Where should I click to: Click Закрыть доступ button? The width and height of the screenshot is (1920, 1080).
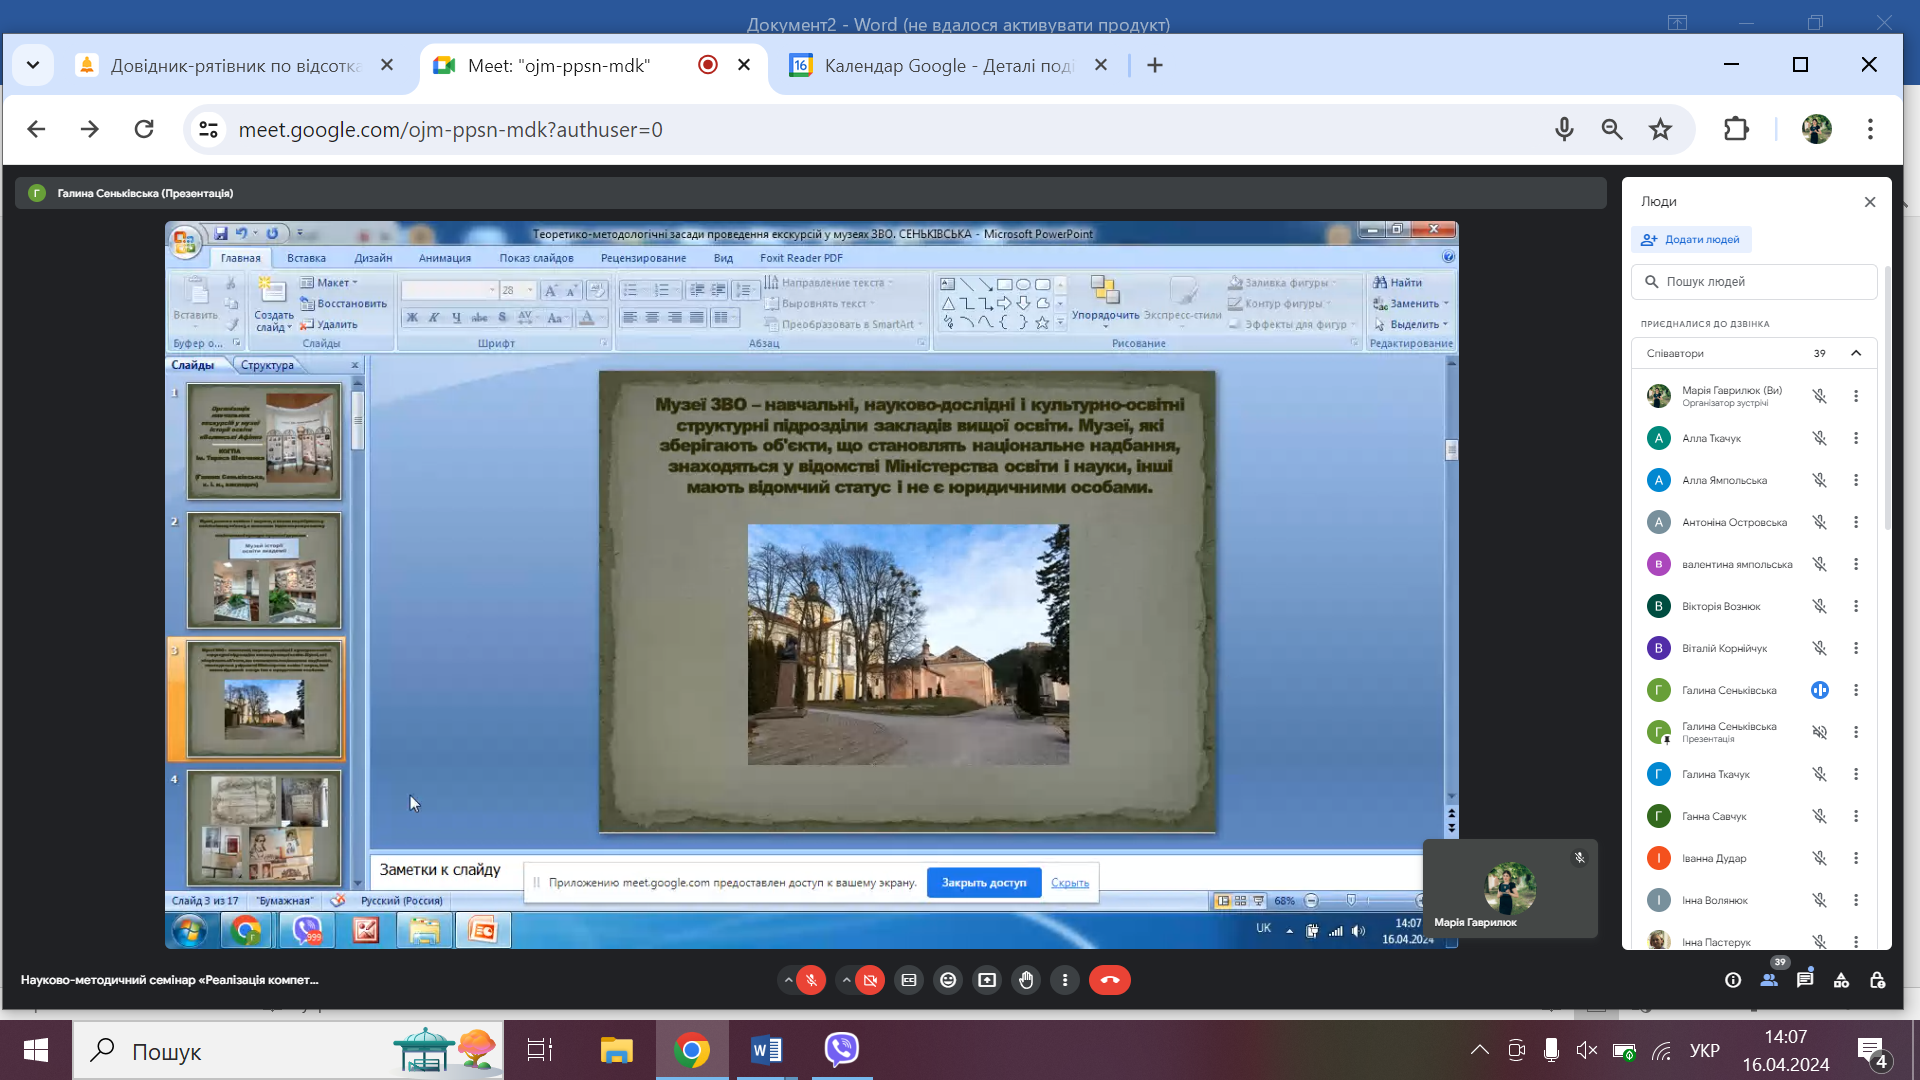(x=984, y=883)
